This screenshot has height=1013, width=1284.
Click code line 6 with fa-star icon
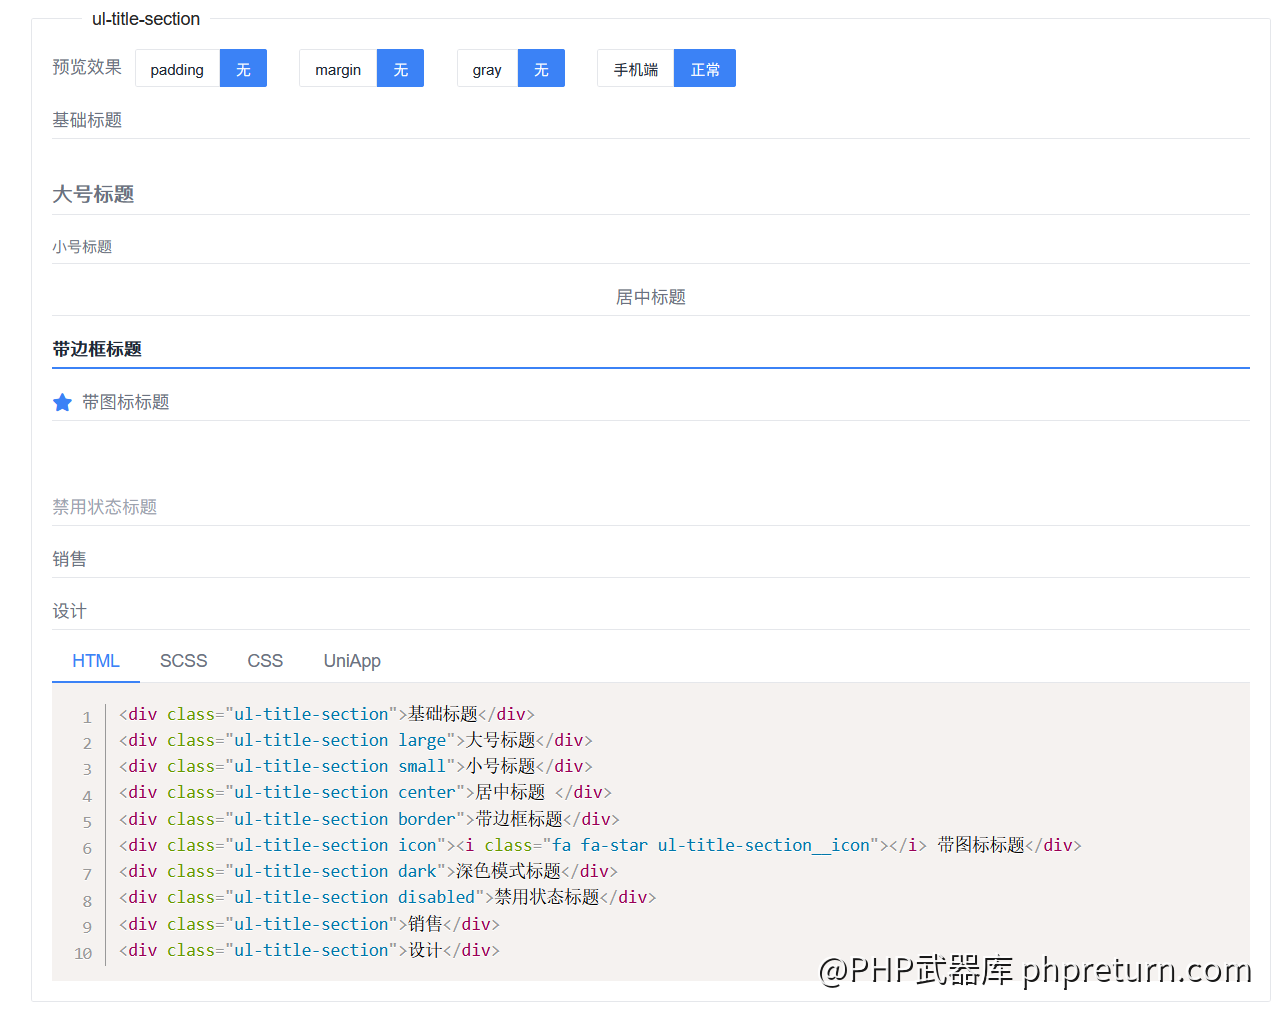(x=600, y=846)
